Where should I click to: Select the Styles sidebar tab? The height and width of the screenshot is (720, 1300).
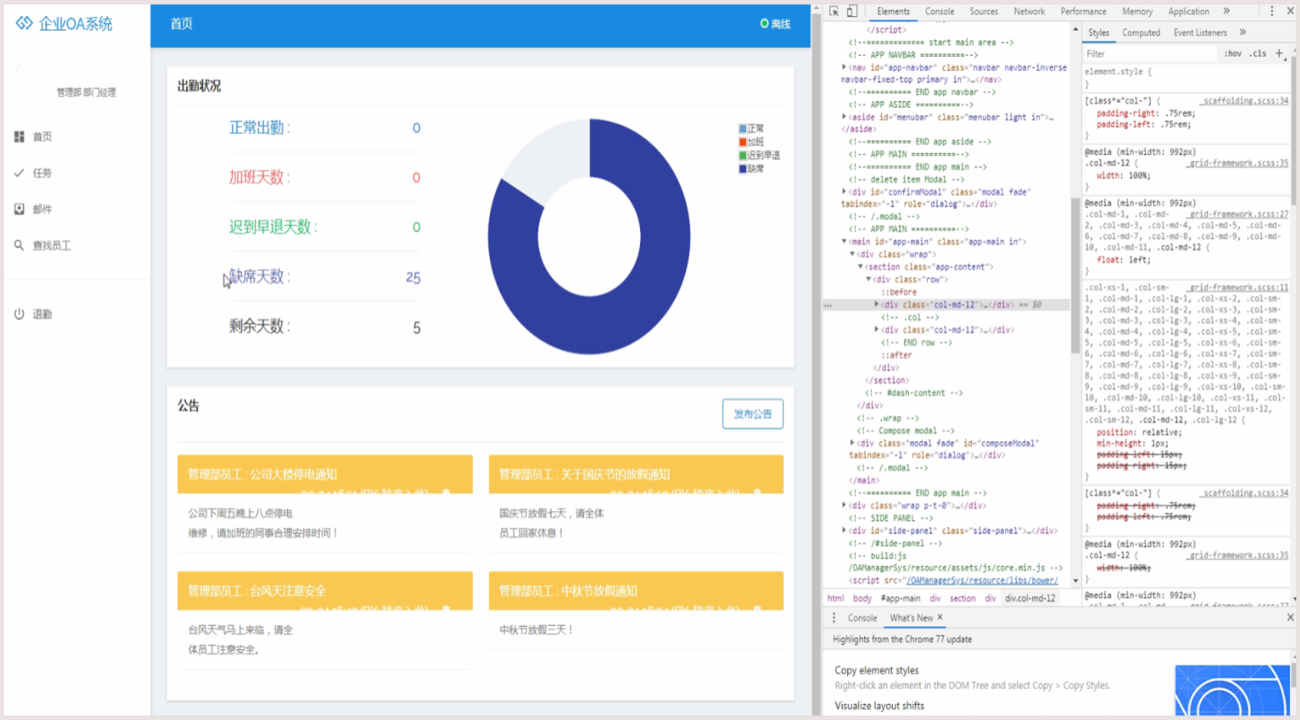click(1098, 33)
